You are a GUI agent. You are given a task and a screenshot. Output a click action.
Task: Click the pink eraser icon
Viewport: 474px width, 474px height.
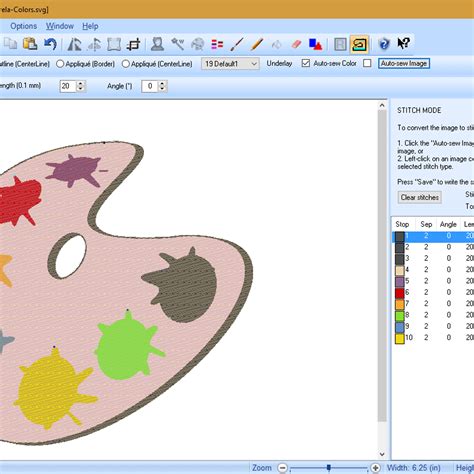[x=296, y=44]
